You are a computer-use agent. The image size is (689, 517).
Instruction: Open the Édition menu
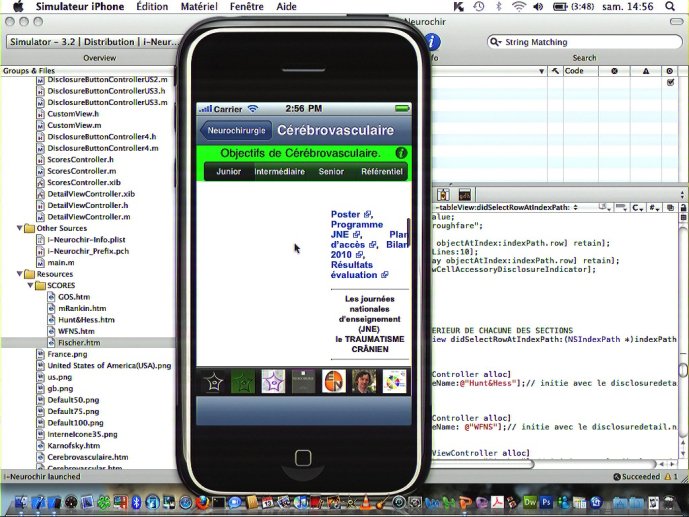pos(152,7)
